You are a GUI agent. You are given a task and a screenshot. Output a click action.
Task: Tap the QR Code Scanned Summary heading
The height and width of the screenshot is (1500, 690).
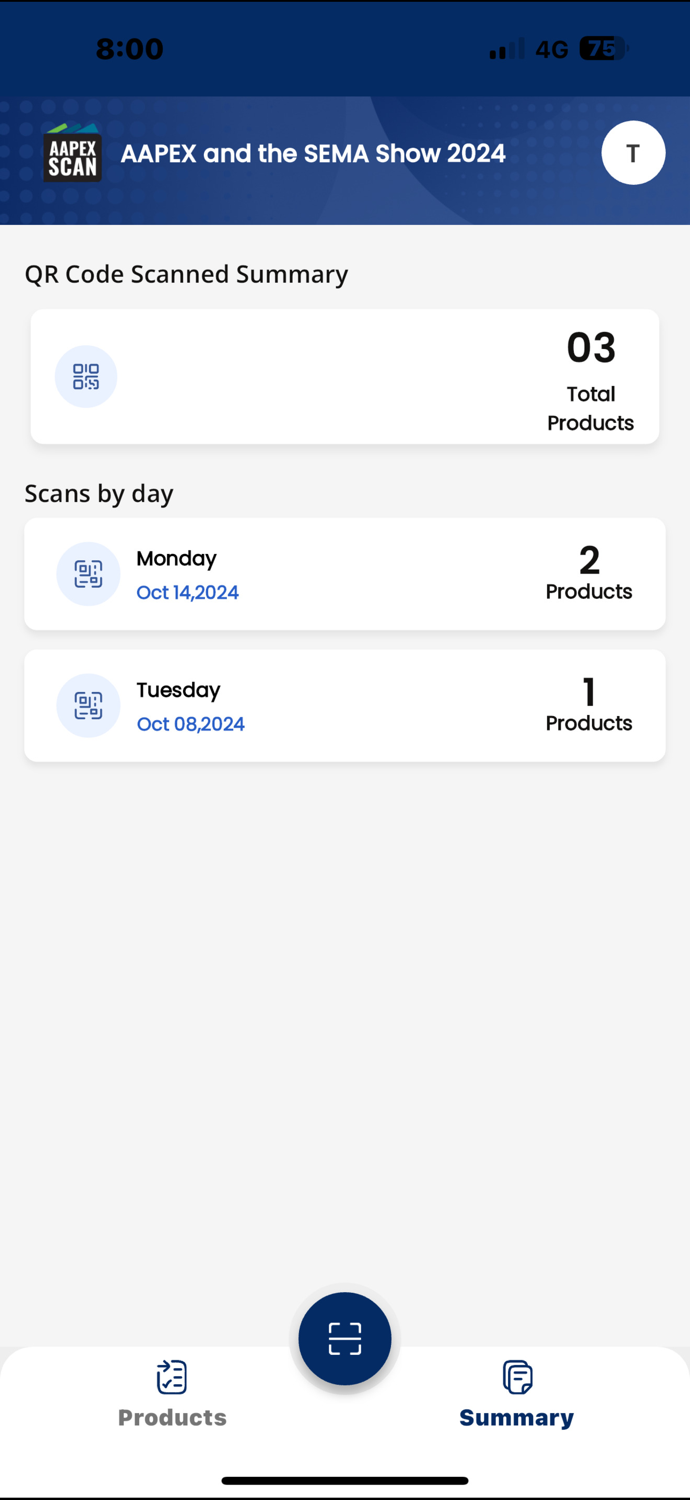(x=186, y=274)
